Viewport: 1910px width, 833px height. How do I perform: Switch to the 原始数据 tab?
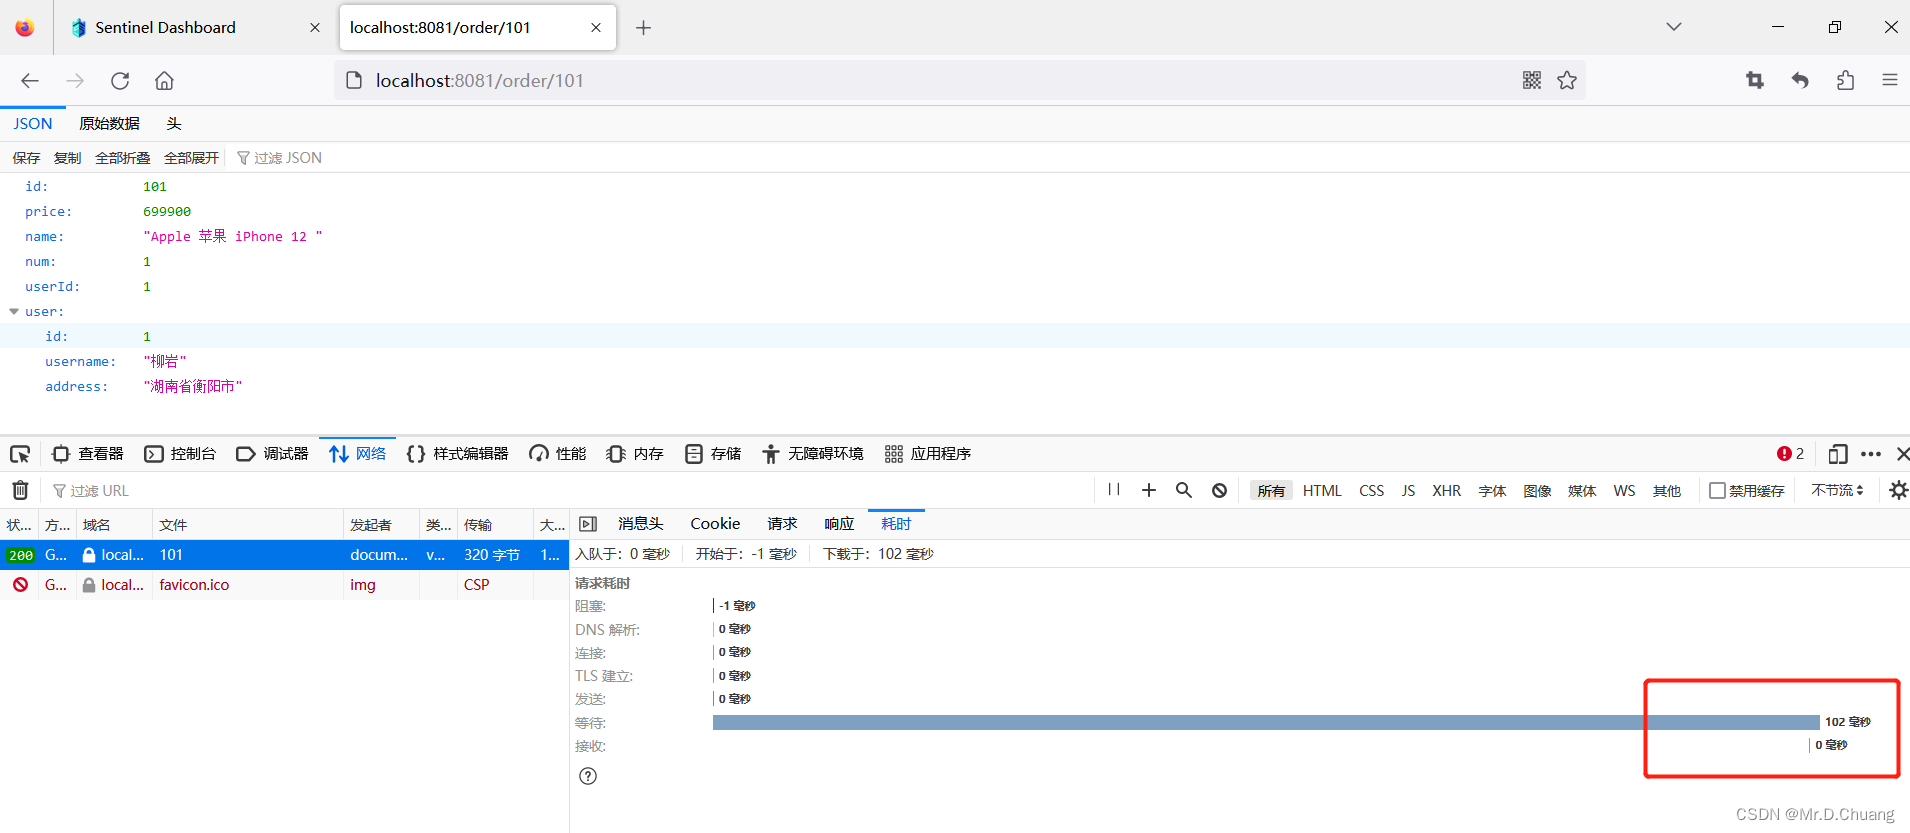pyautogui.click(x=109, y=124)
